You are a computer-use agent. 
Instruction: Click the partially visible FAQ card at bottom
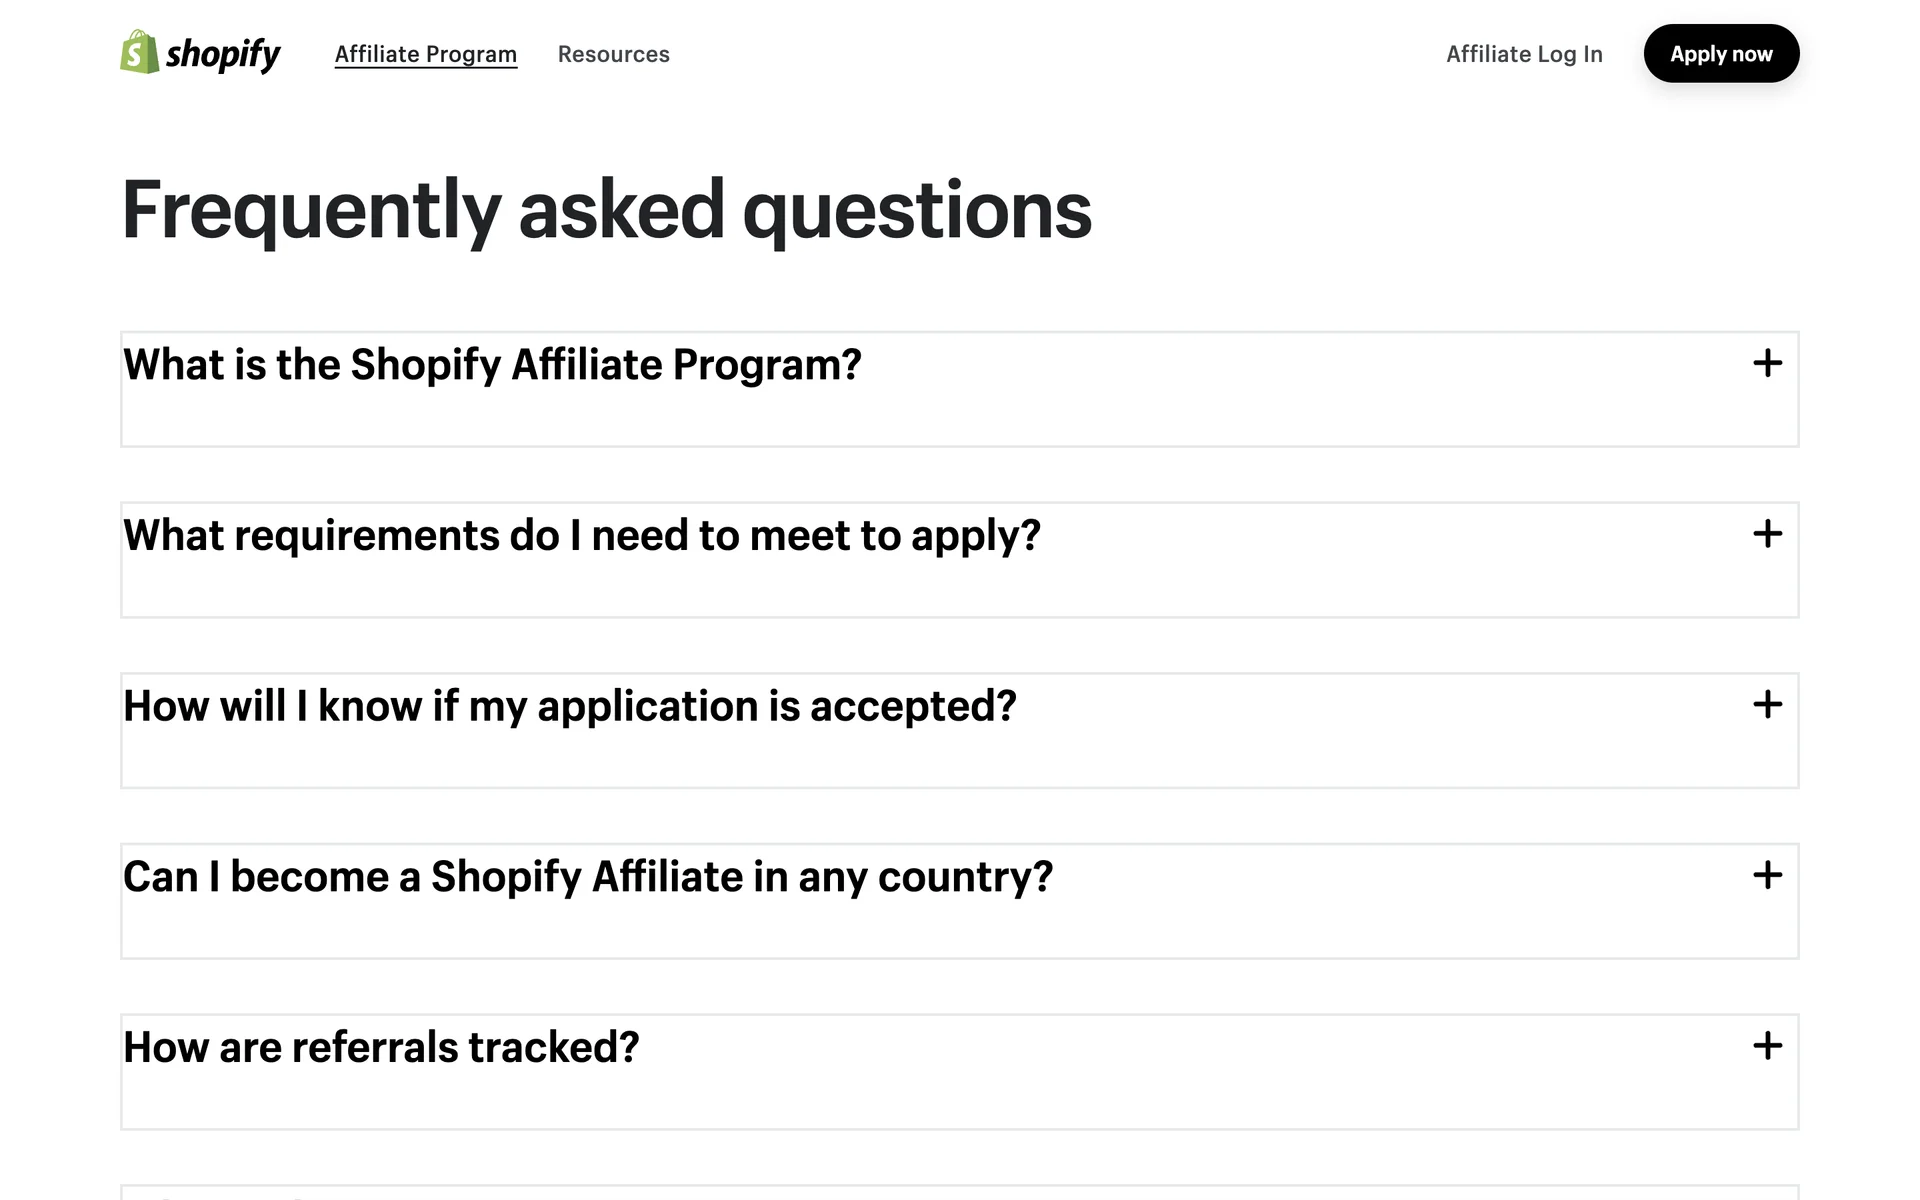pyautogui.click(x=958, y=1193)
